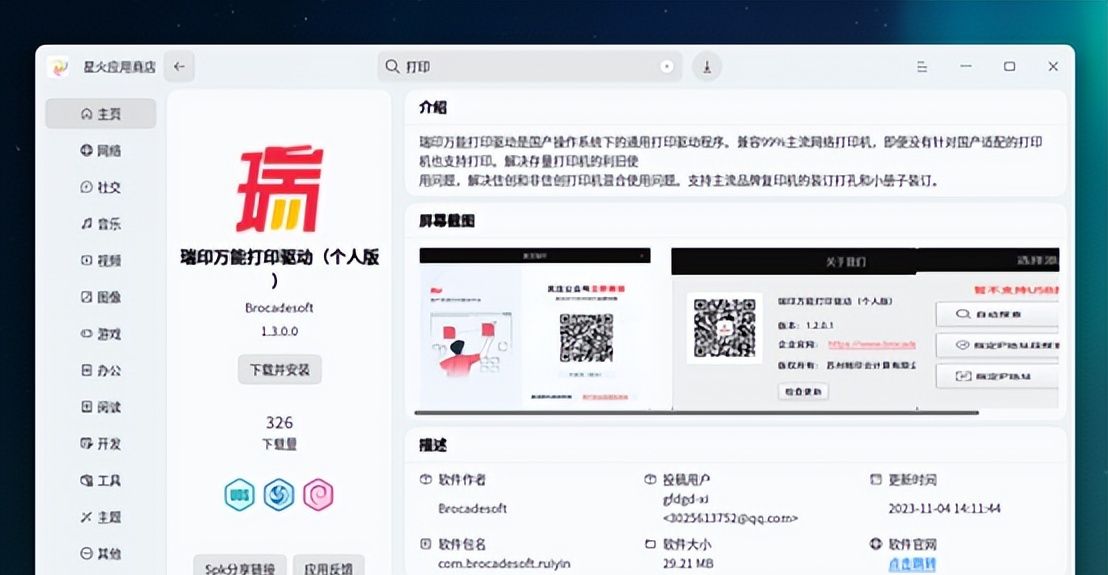Open the 阅读 category

[100, 407]
